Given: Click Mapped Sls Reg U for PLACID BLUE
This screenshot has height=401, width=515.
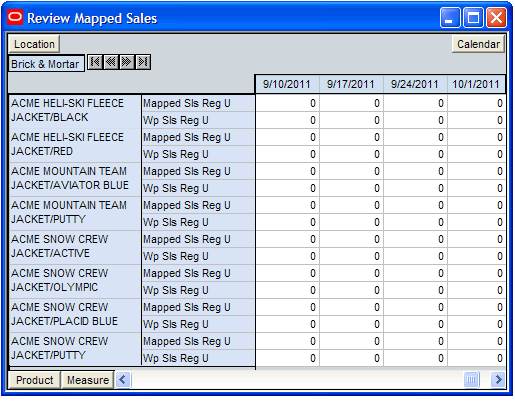Looking at the screenshot, I should (198, 307).
